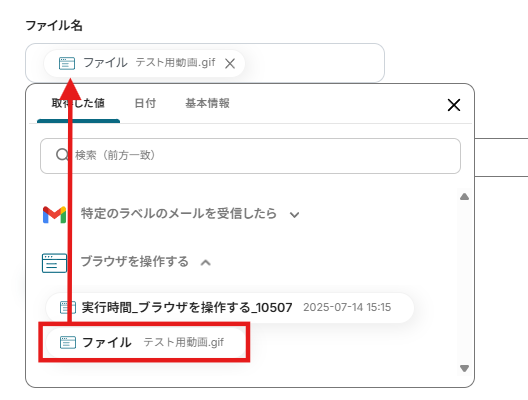Remove the ファイル chip with X icon
The image size is (528, 400).
(230, 63)
